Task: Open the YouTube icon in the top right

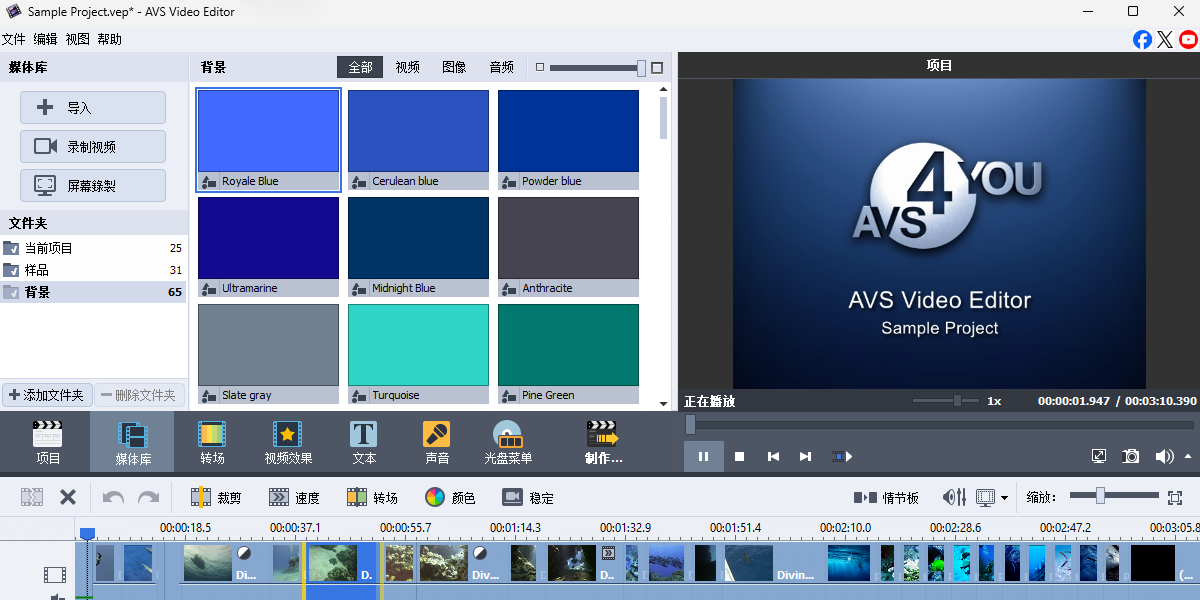Action: point(1188,39)
